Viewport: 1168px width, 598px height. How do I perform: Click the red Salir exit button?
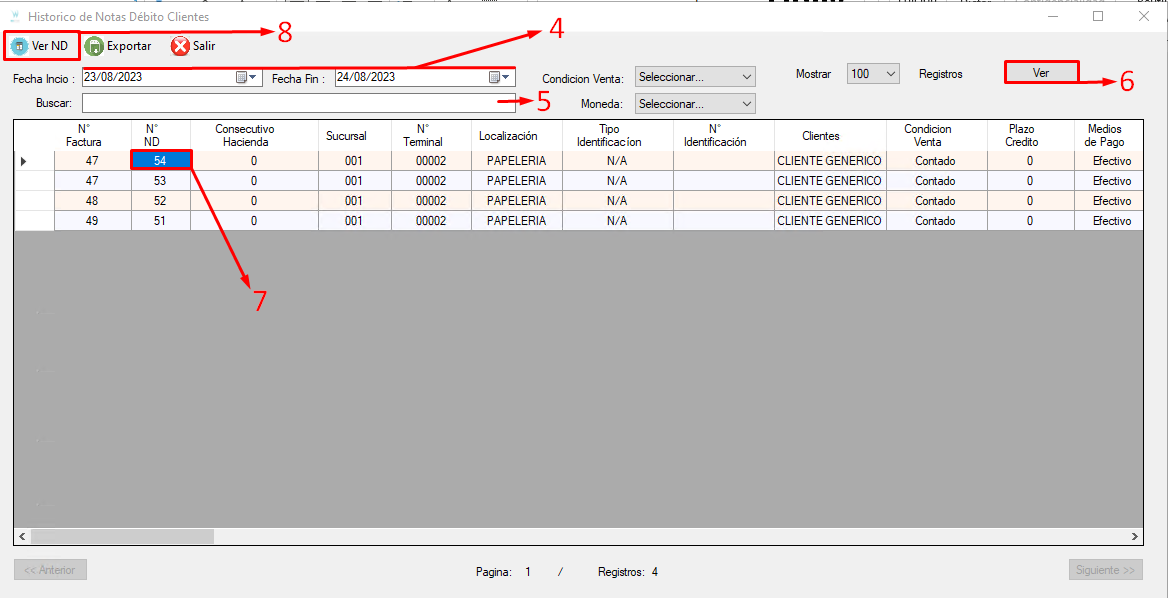(193, 46)
